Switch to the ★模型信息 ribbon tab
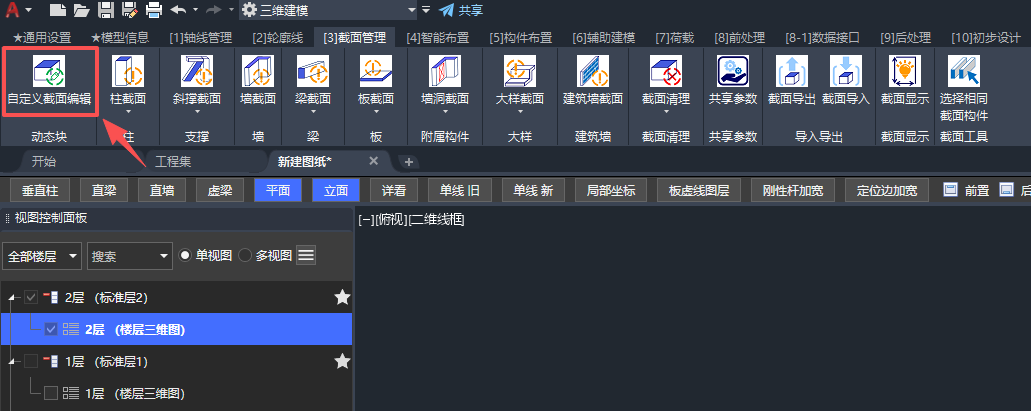 coord(120,37)
